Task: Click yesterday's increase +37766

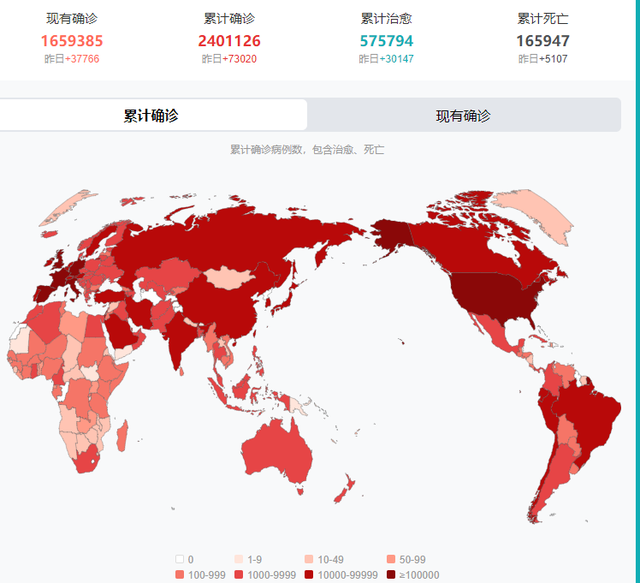Action: (x=82, y=59)
